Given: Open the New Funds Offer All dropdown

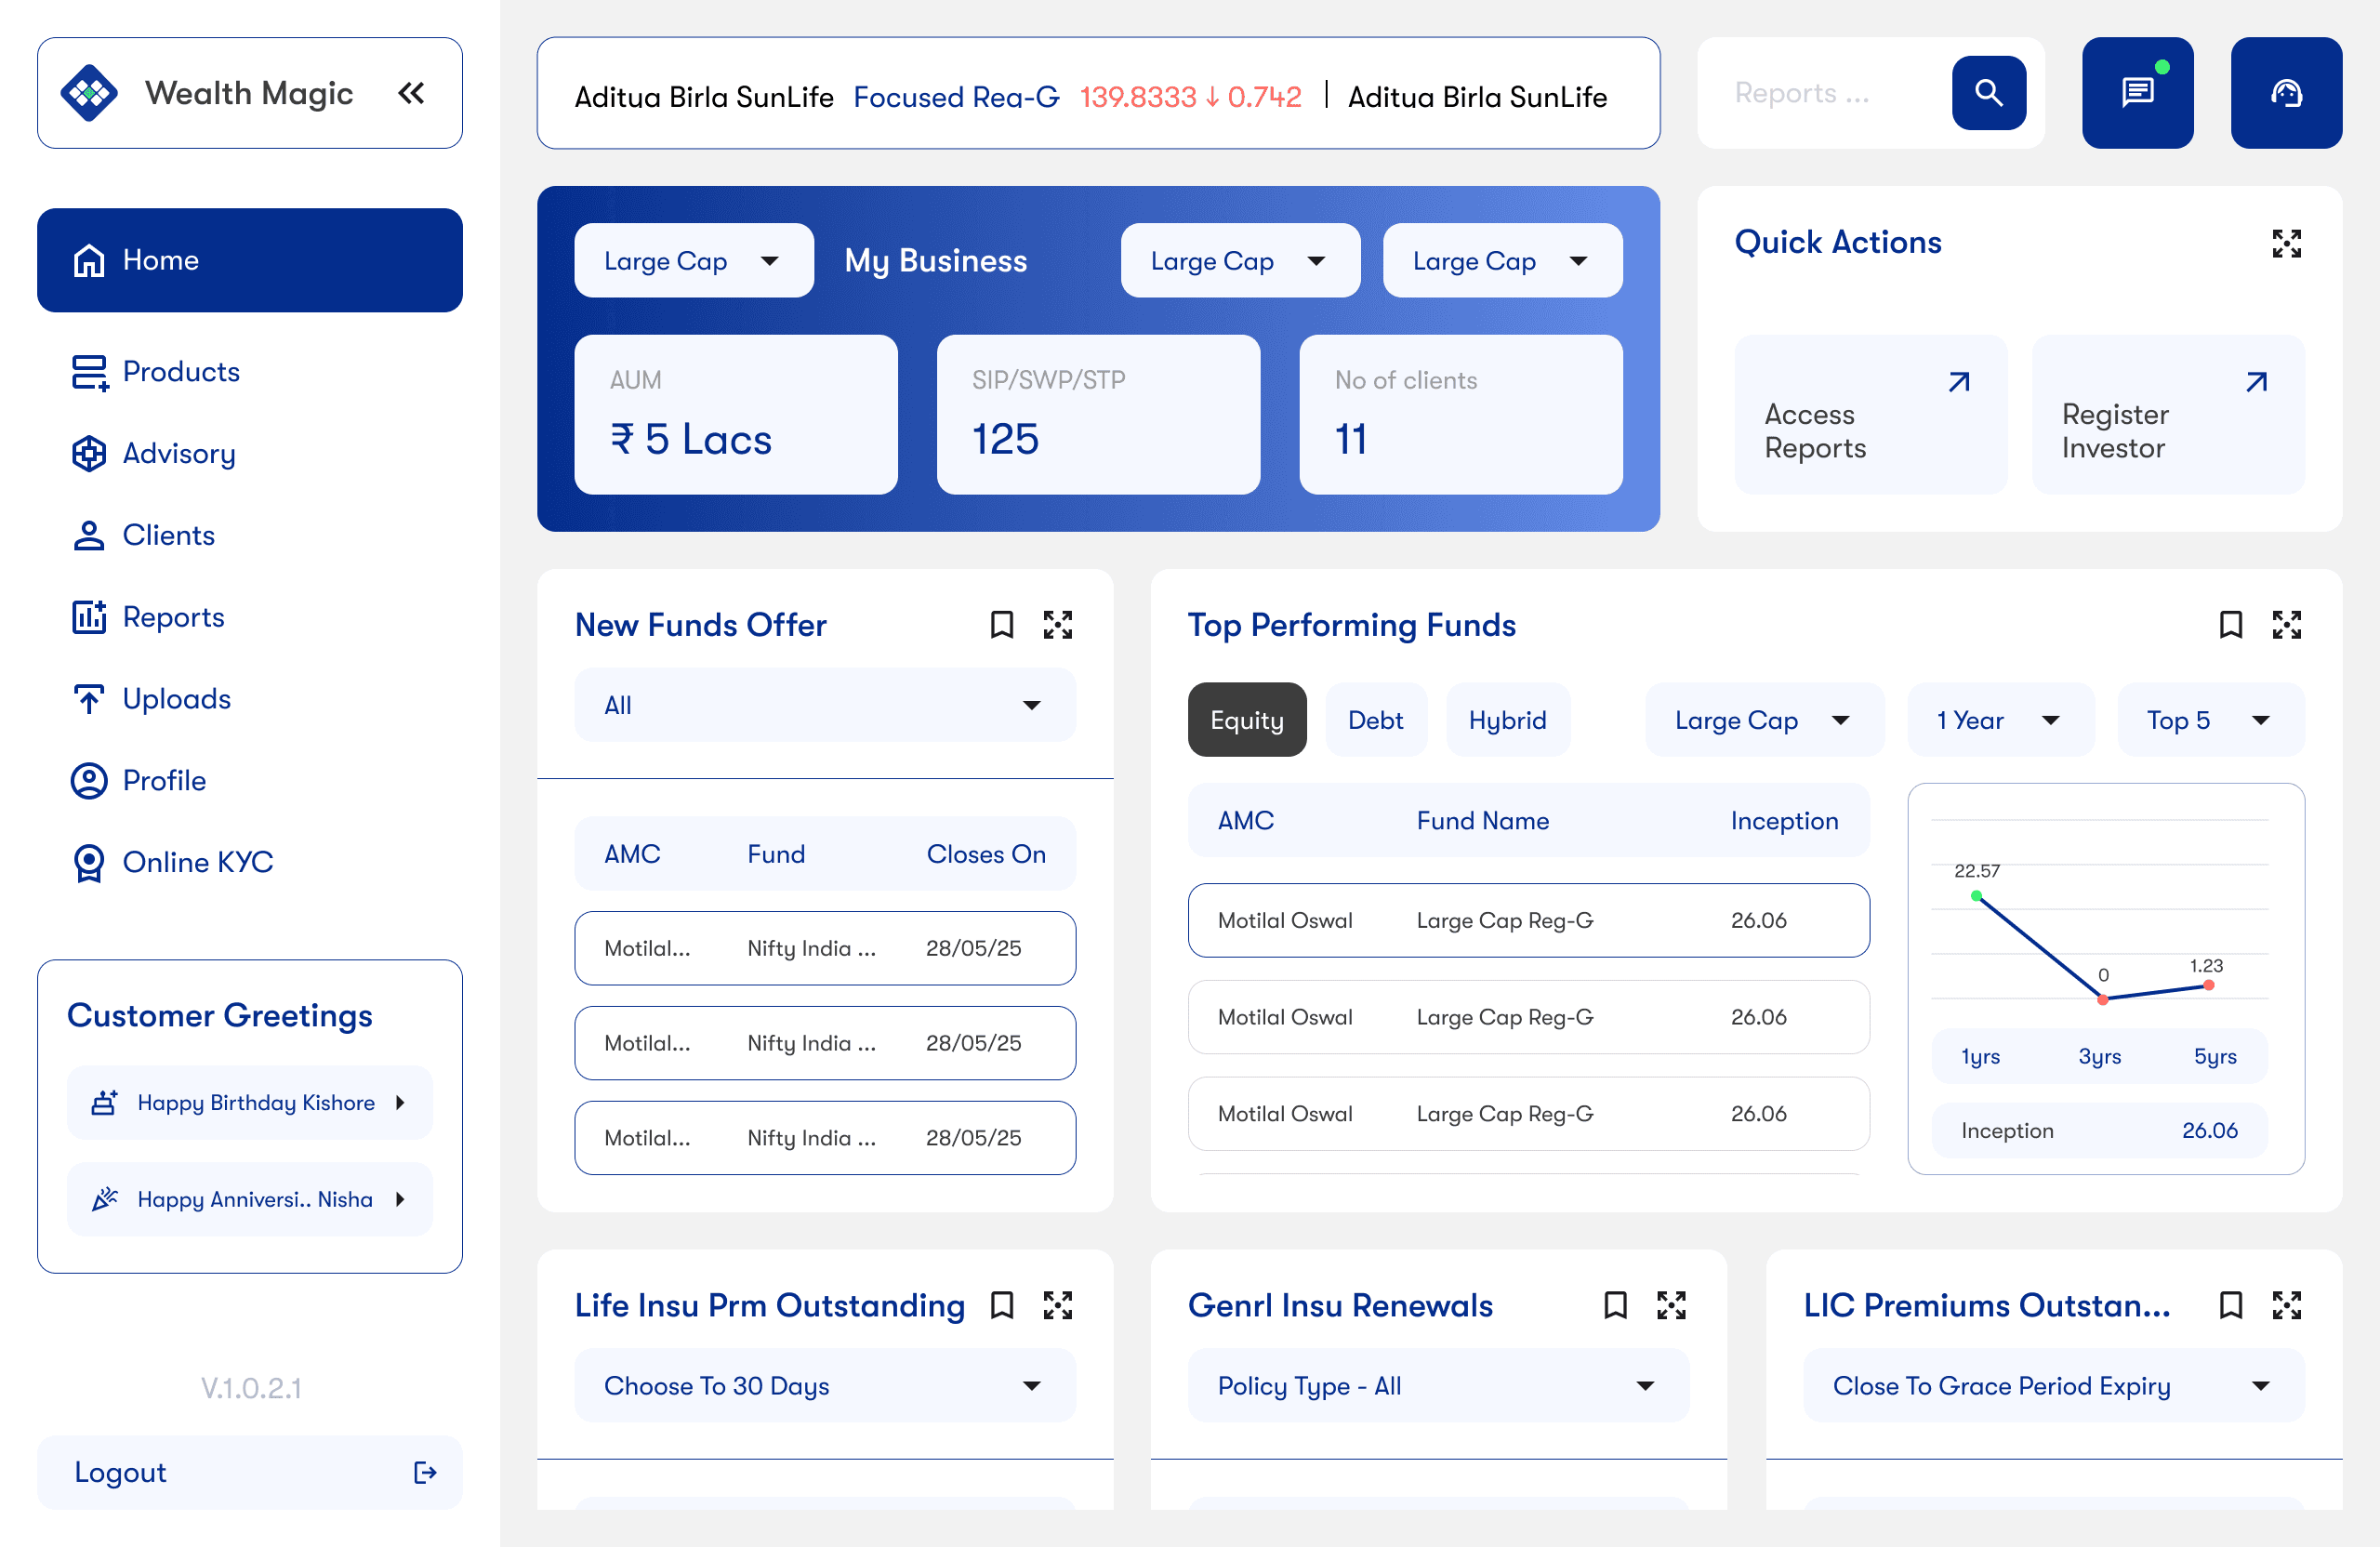Looking at the screenshot, I should pos(824,705).
